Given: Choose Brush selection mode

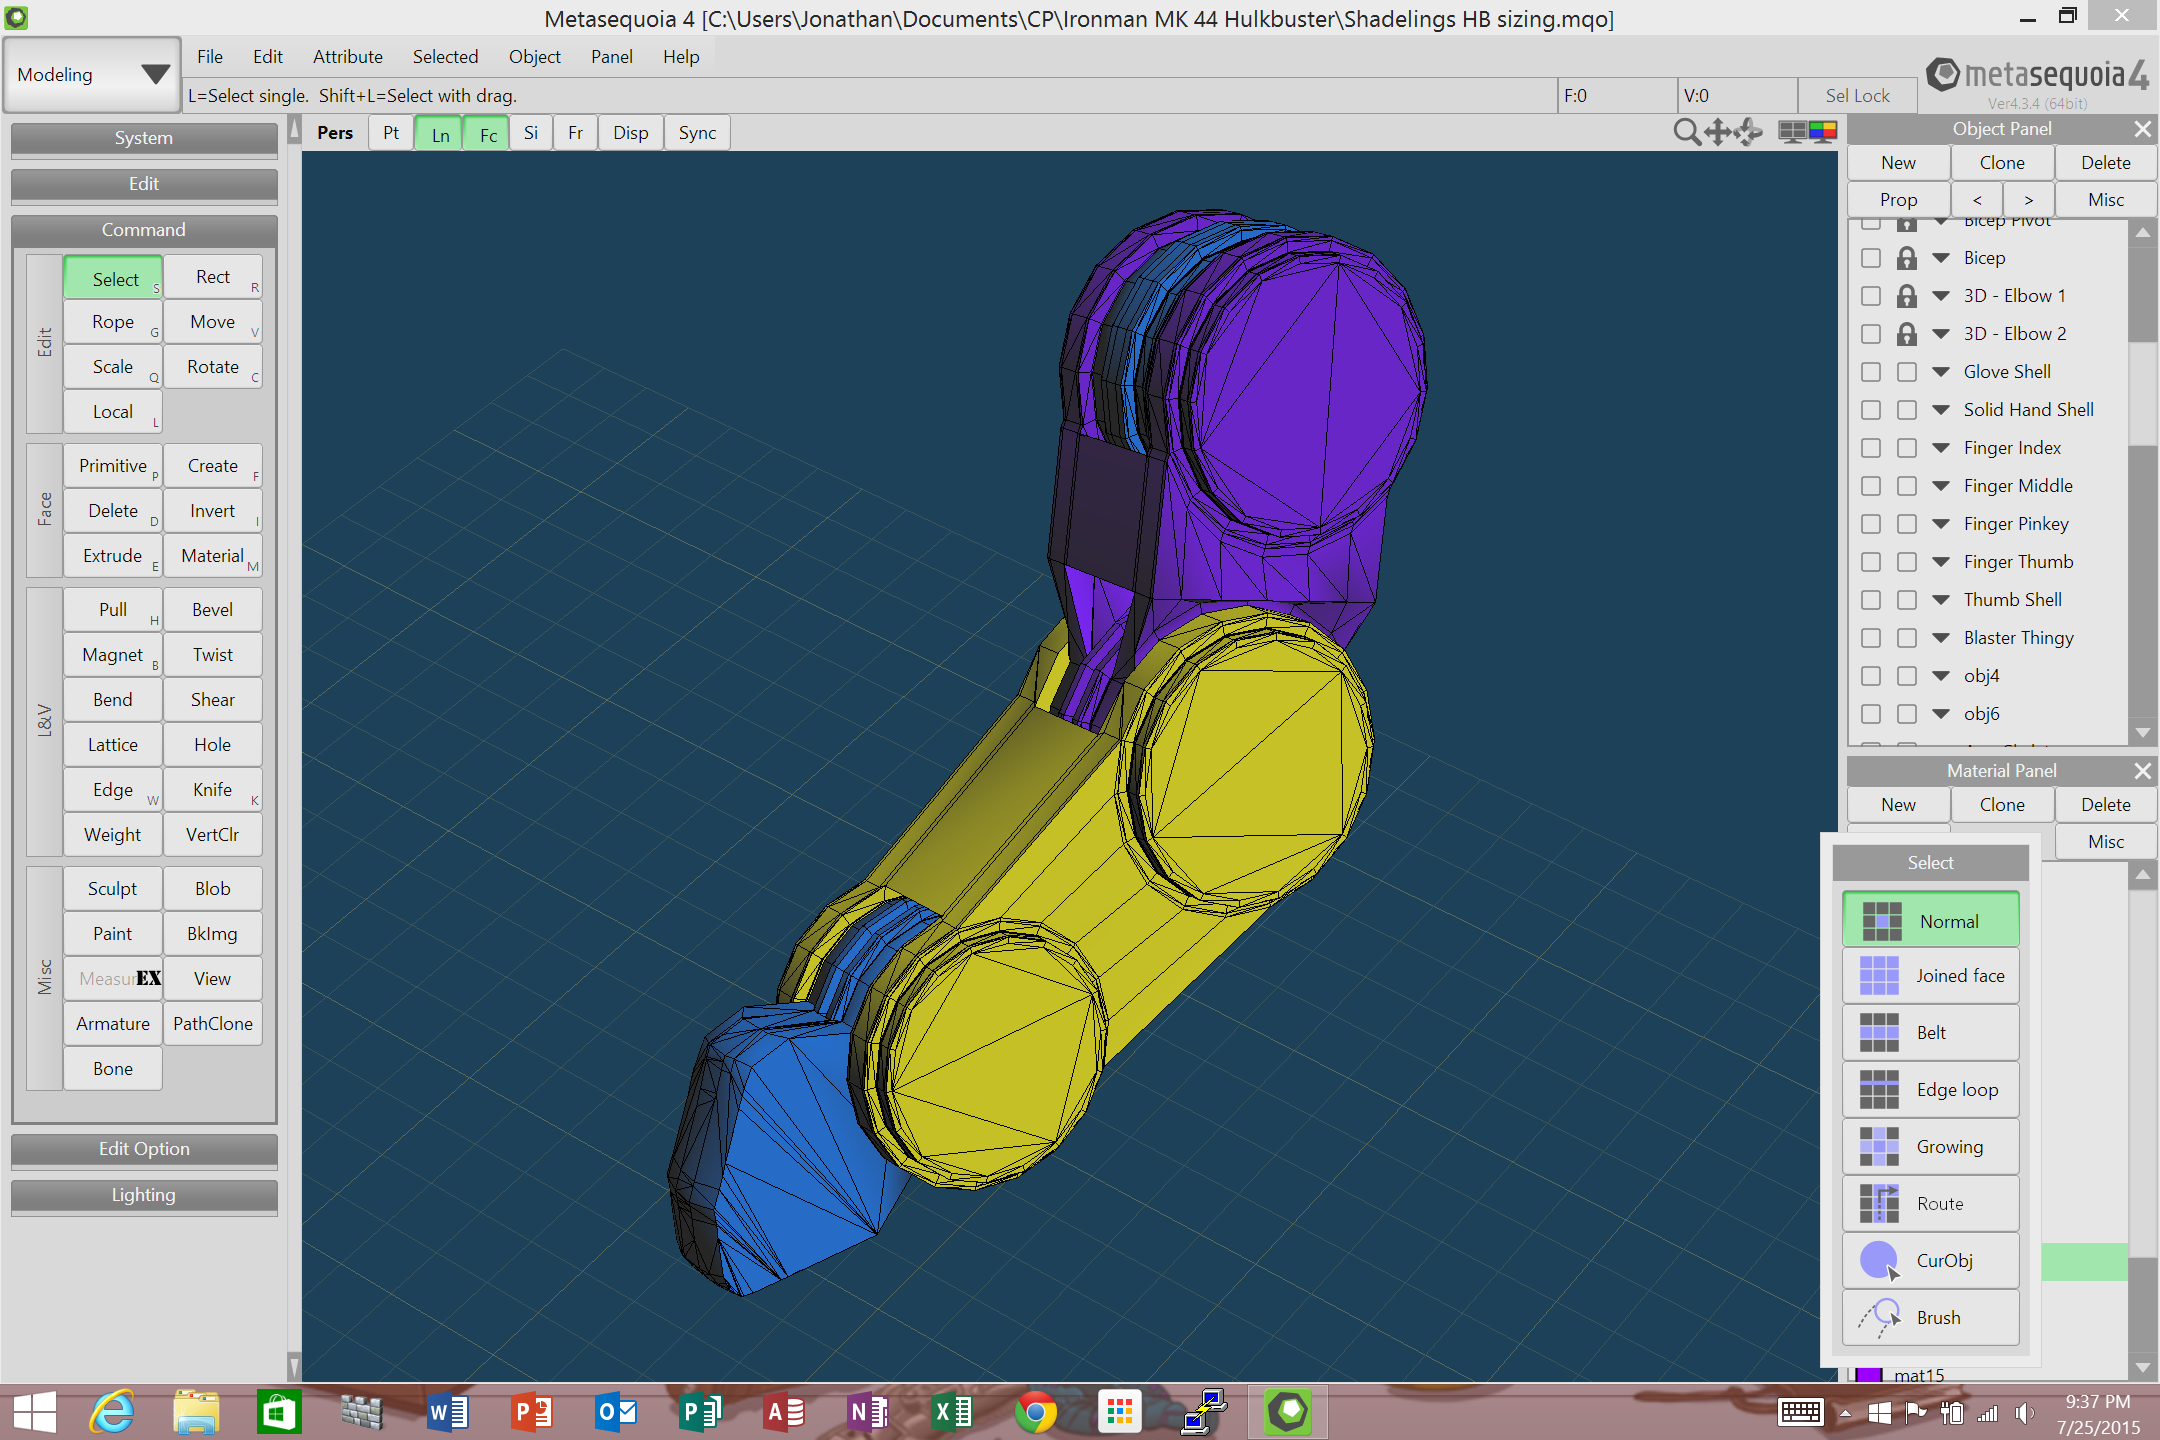Looking at the screenshot, I should click(1930, 1318).
